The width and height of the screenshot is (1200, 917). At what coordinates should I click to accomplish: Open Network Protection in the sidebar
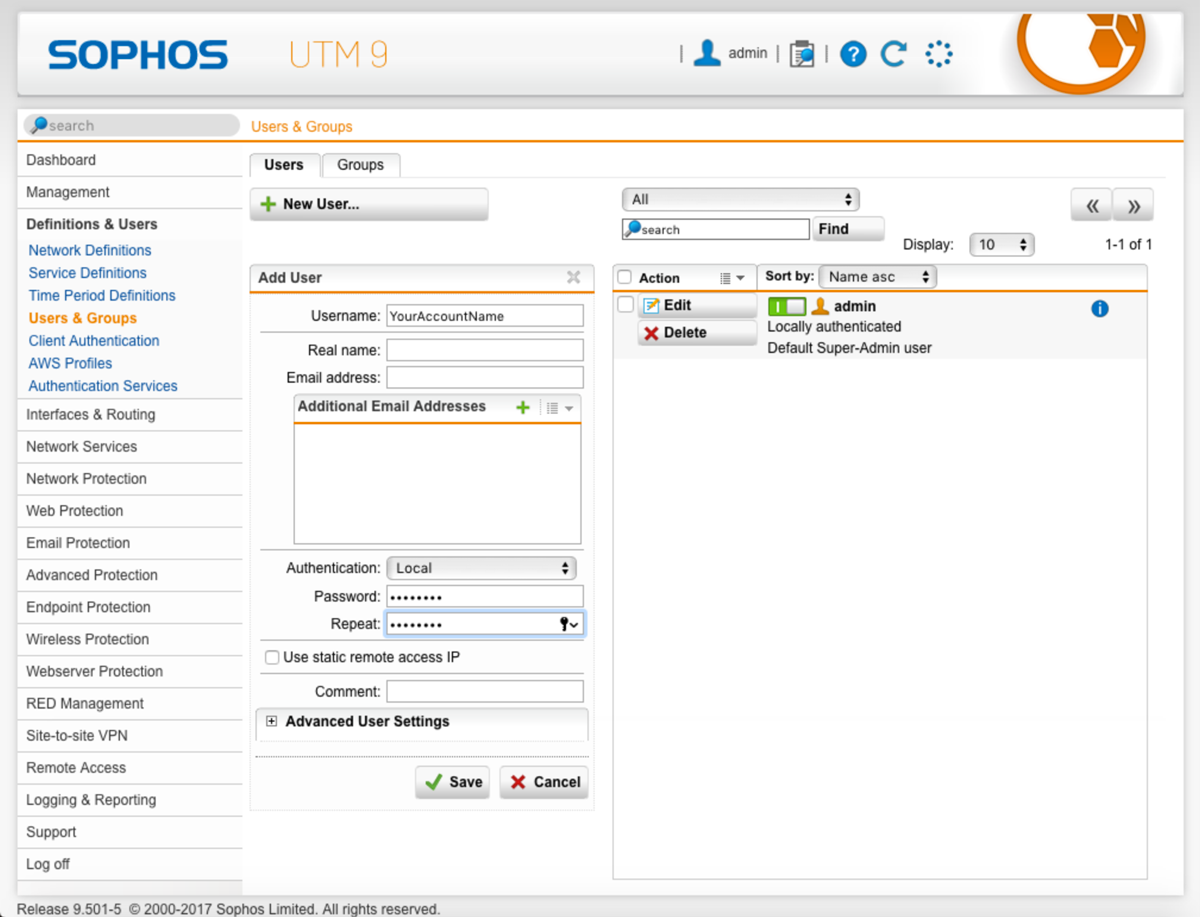pos(86,479)
